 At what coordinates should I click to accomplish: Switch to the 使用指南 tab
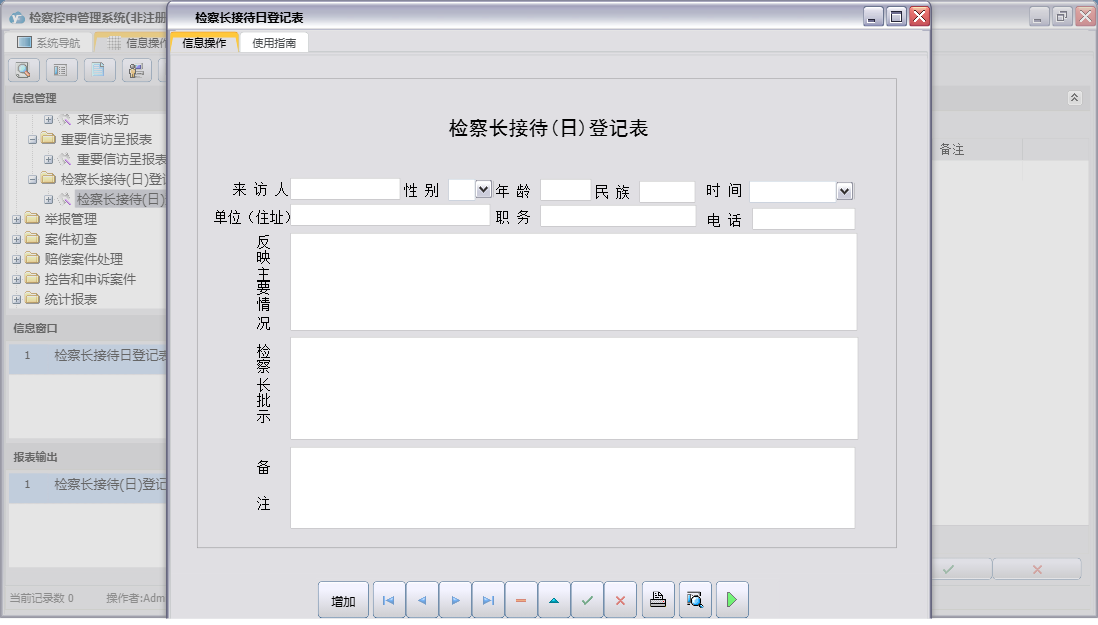tap(273, 42)
